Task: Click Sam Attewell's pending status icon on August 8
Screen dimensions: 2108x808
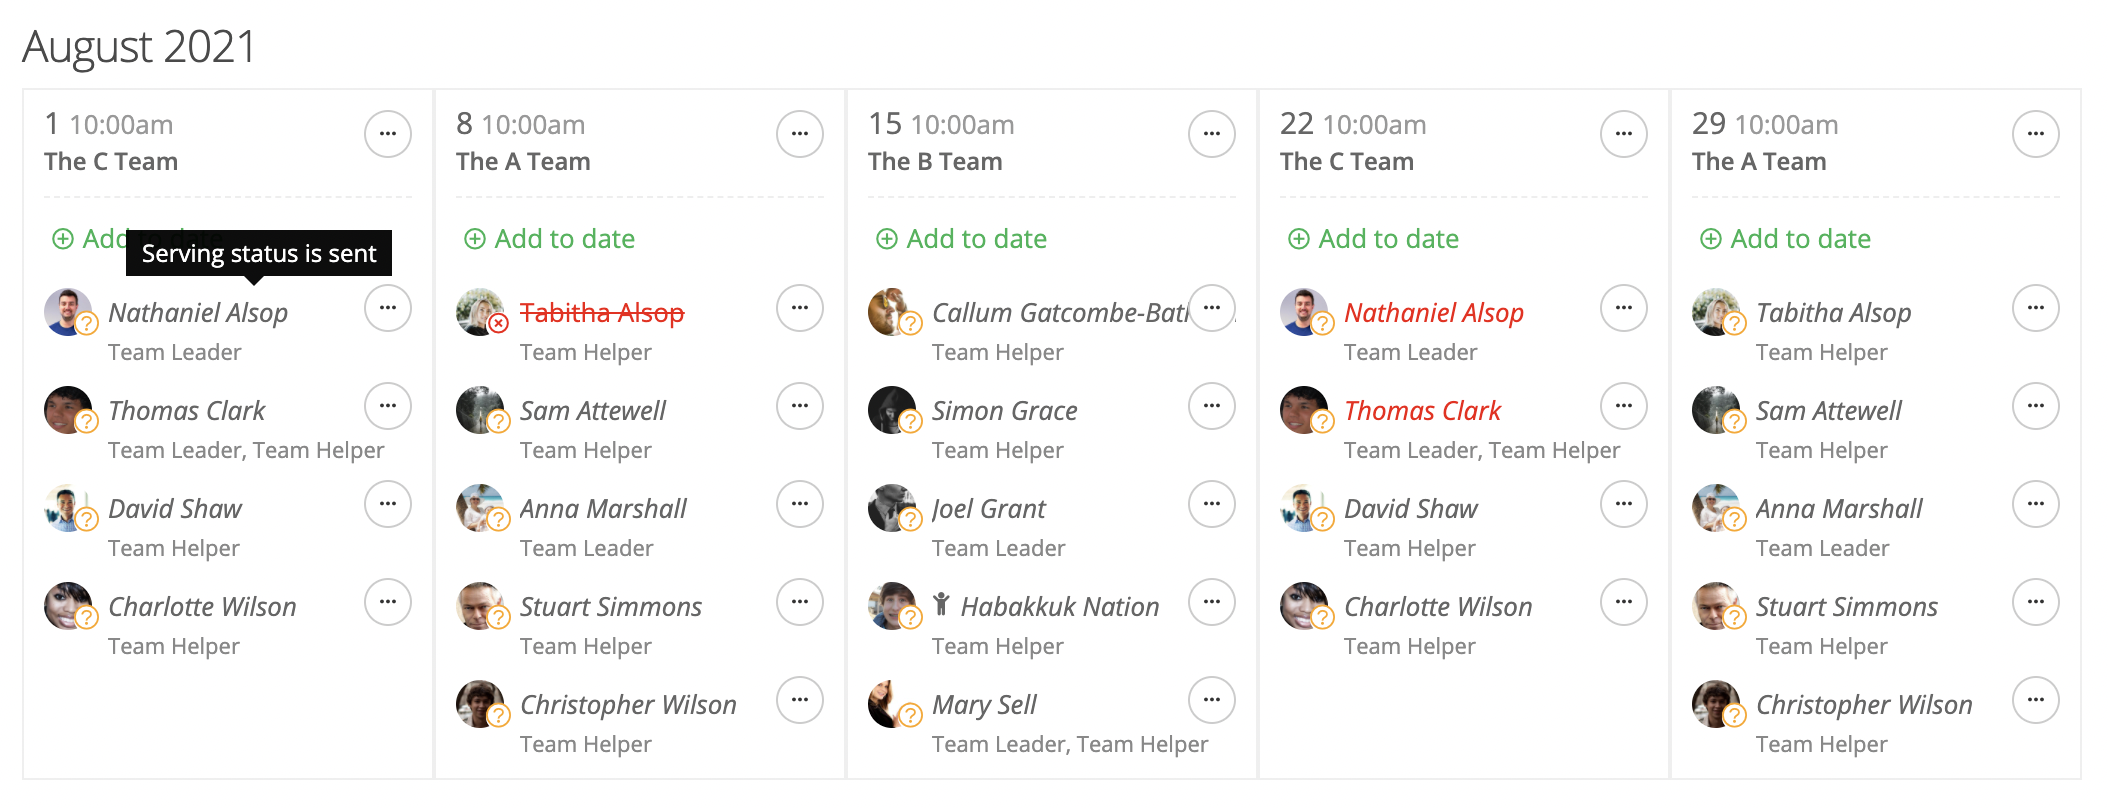Action: [498, 423]
